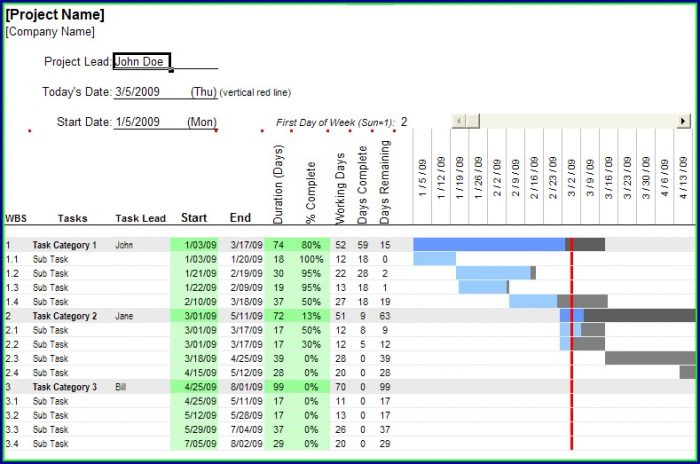The height and width of the screenshot is (464, 700).
Task: Click the Gantt bar for task 1.2
Action: coord(496,273)
